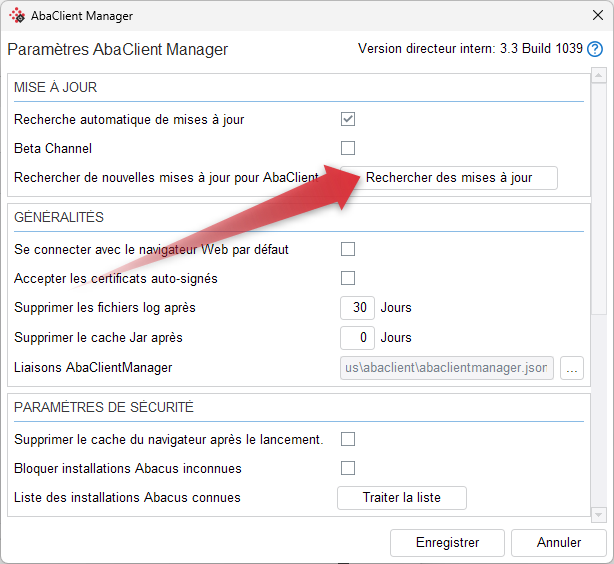Image resolution: width=614 pixels, height=564 pixels.
Task: Select the PARAMÈTRES DE SÉCURITÉ heading
Action: (104, 407)
